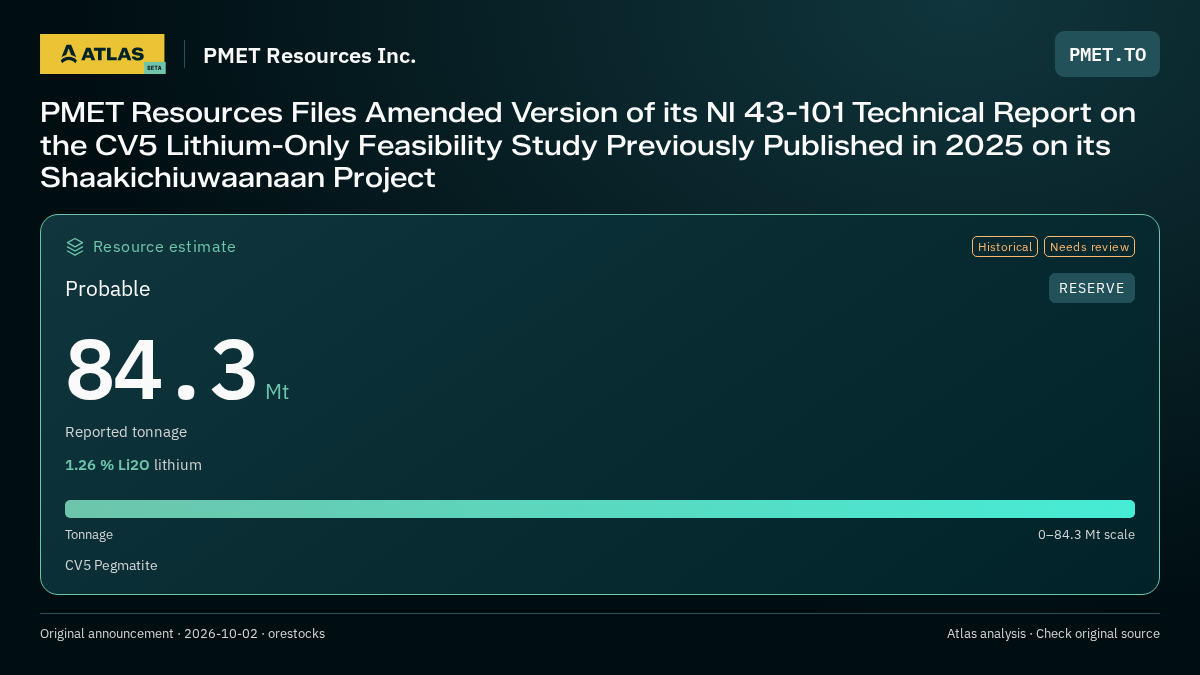Click the 1.26 % Li2O lithium grade

pos(133,465)
